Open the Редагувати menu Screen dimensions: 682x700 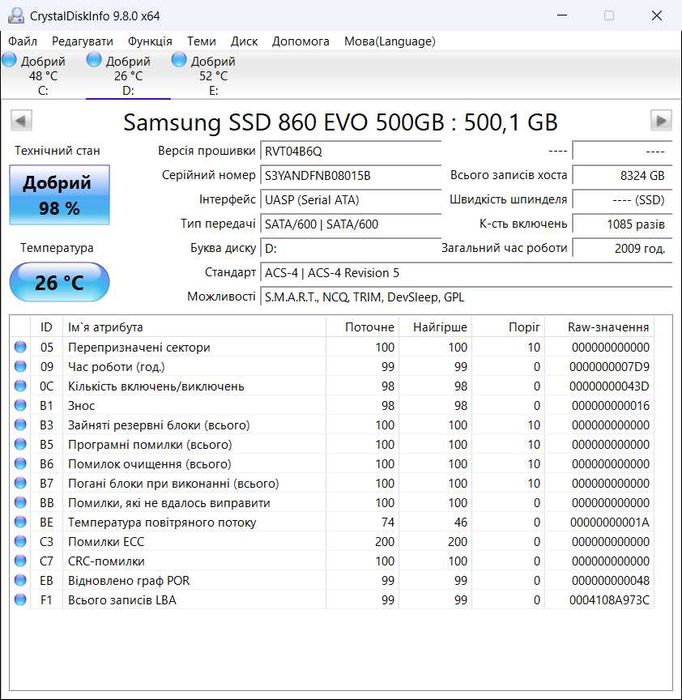[x=83, y=42]
